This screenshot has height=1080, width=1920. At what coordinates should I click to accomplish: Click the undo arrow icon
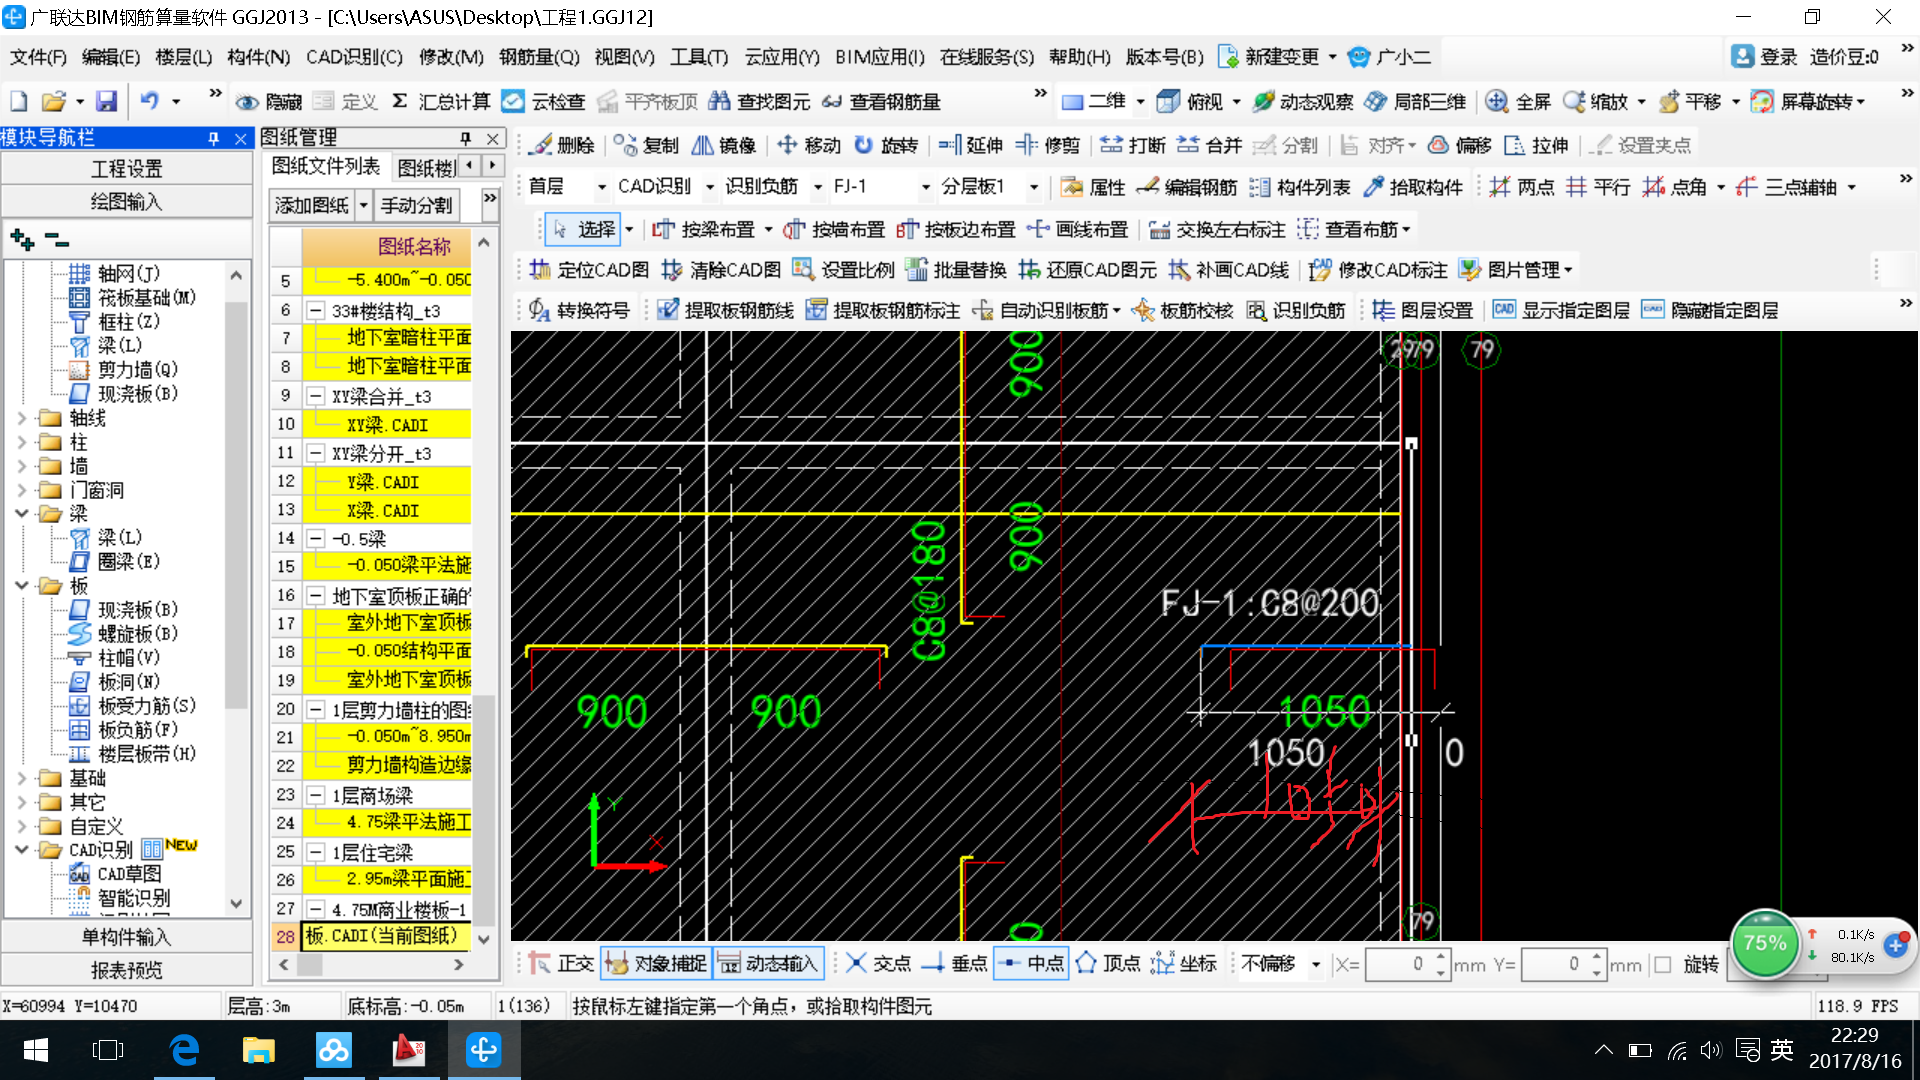[150, 101]
